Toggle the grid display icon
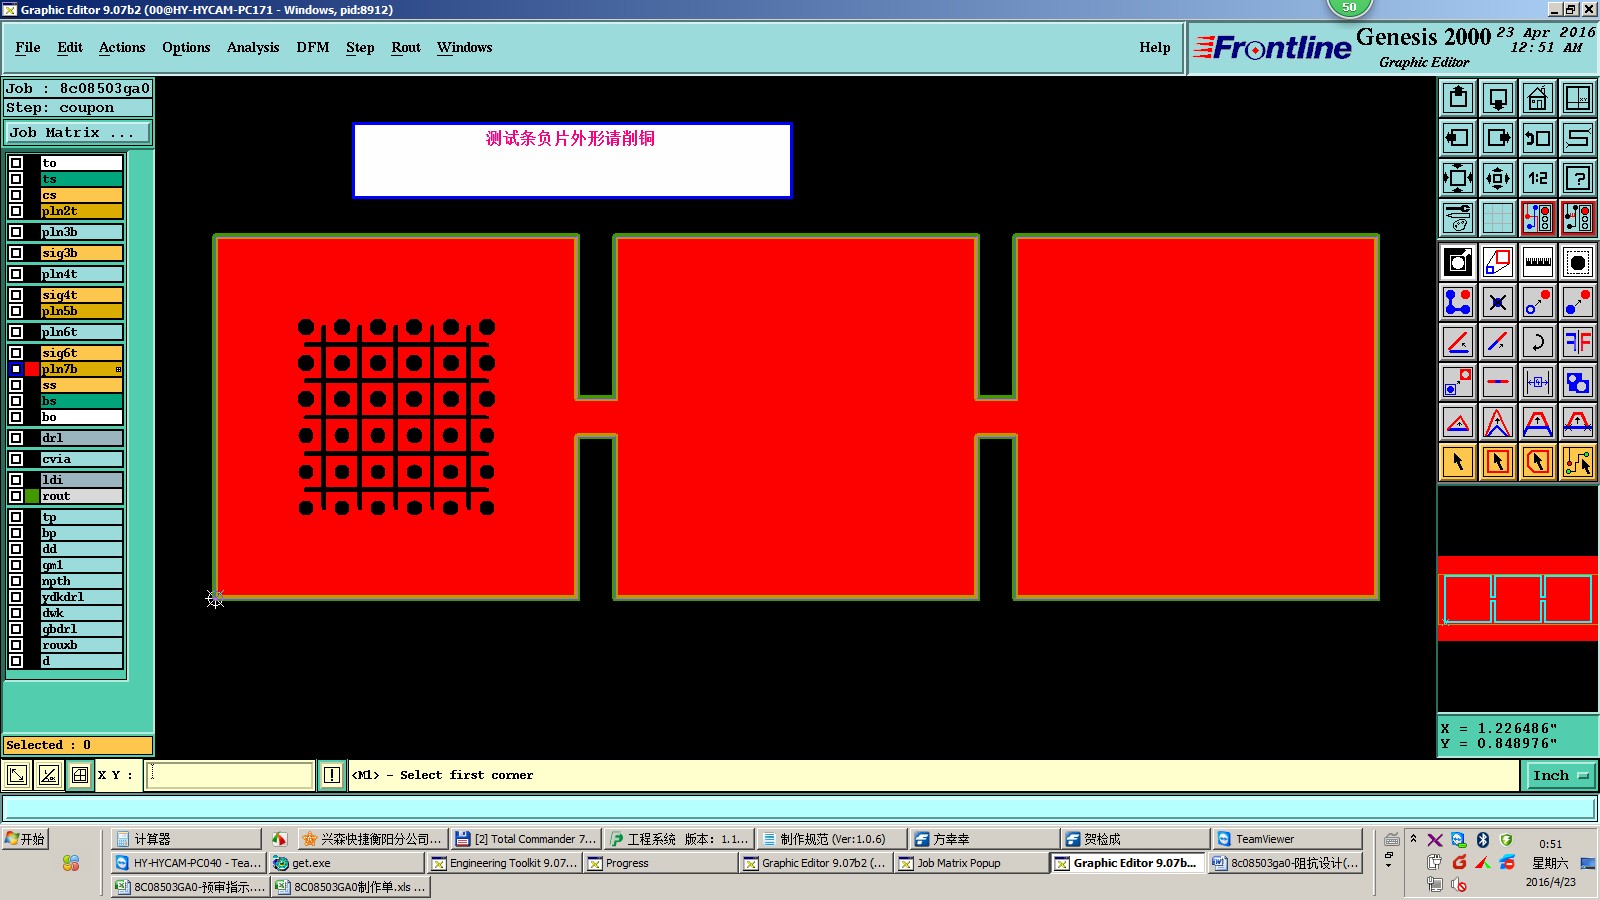 point(1498,218)
